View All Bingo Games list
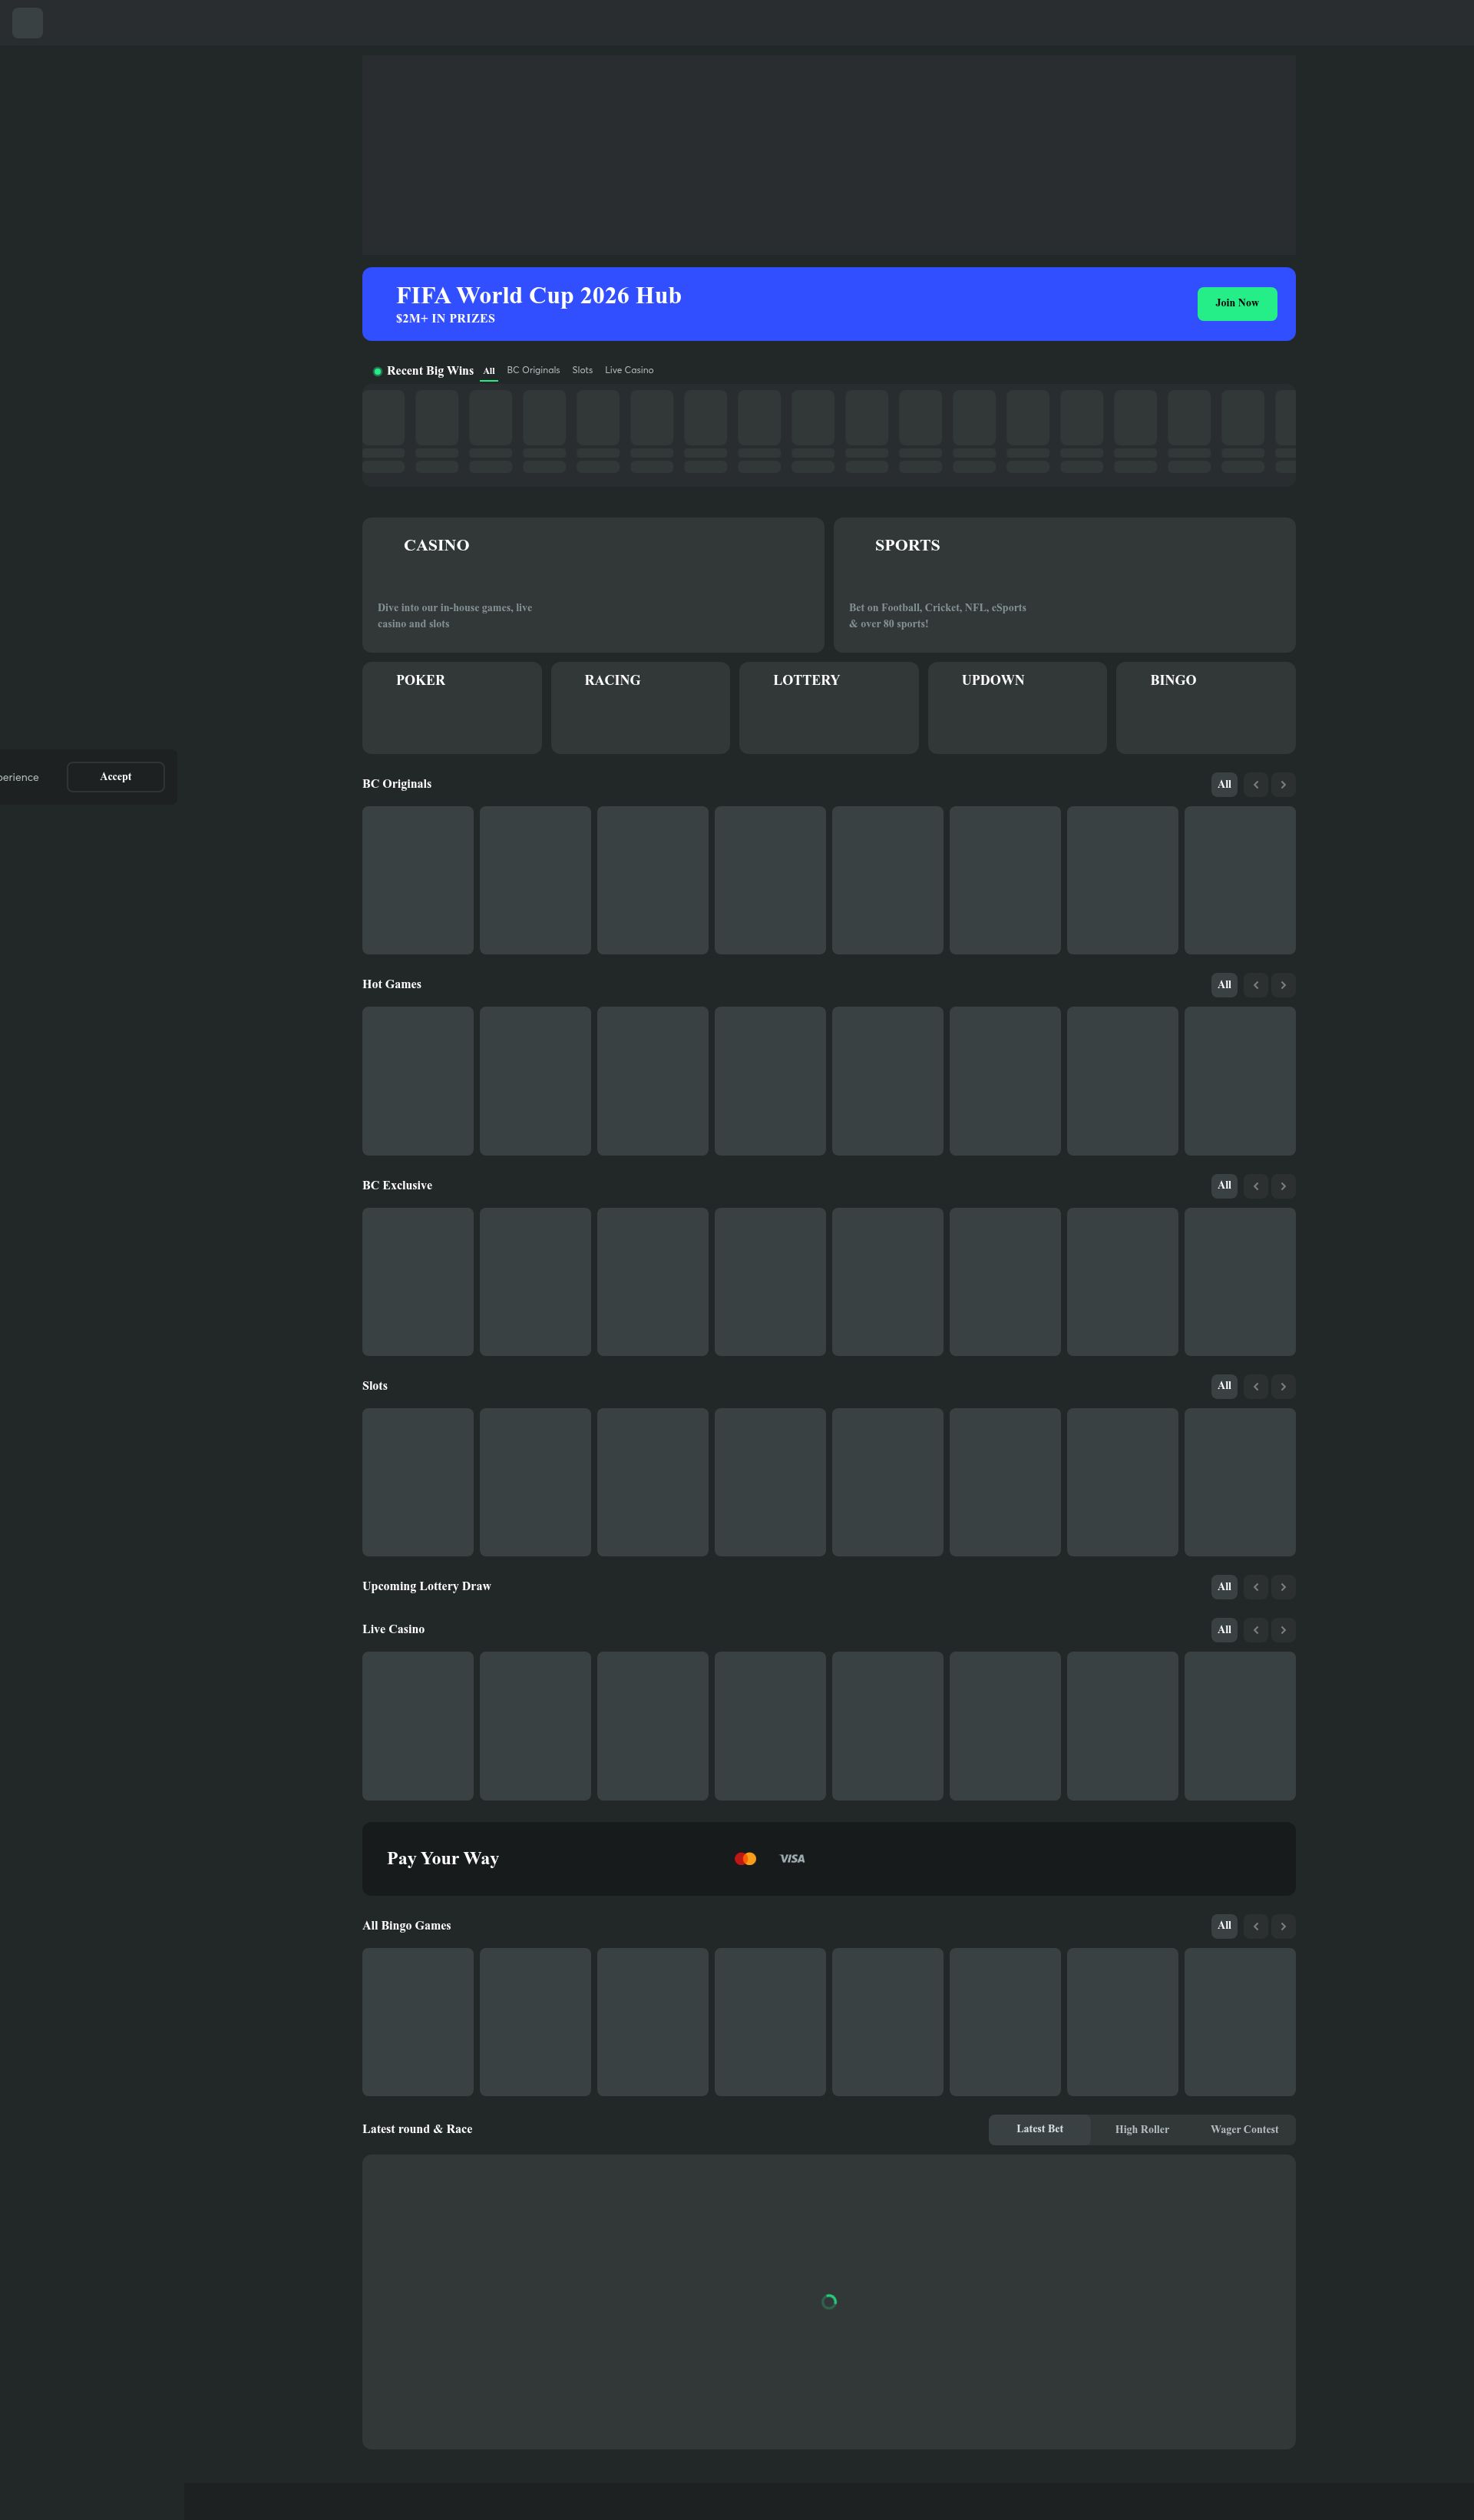Viewport: 1474px width, 2520px height. (x=1224, y=1926)
